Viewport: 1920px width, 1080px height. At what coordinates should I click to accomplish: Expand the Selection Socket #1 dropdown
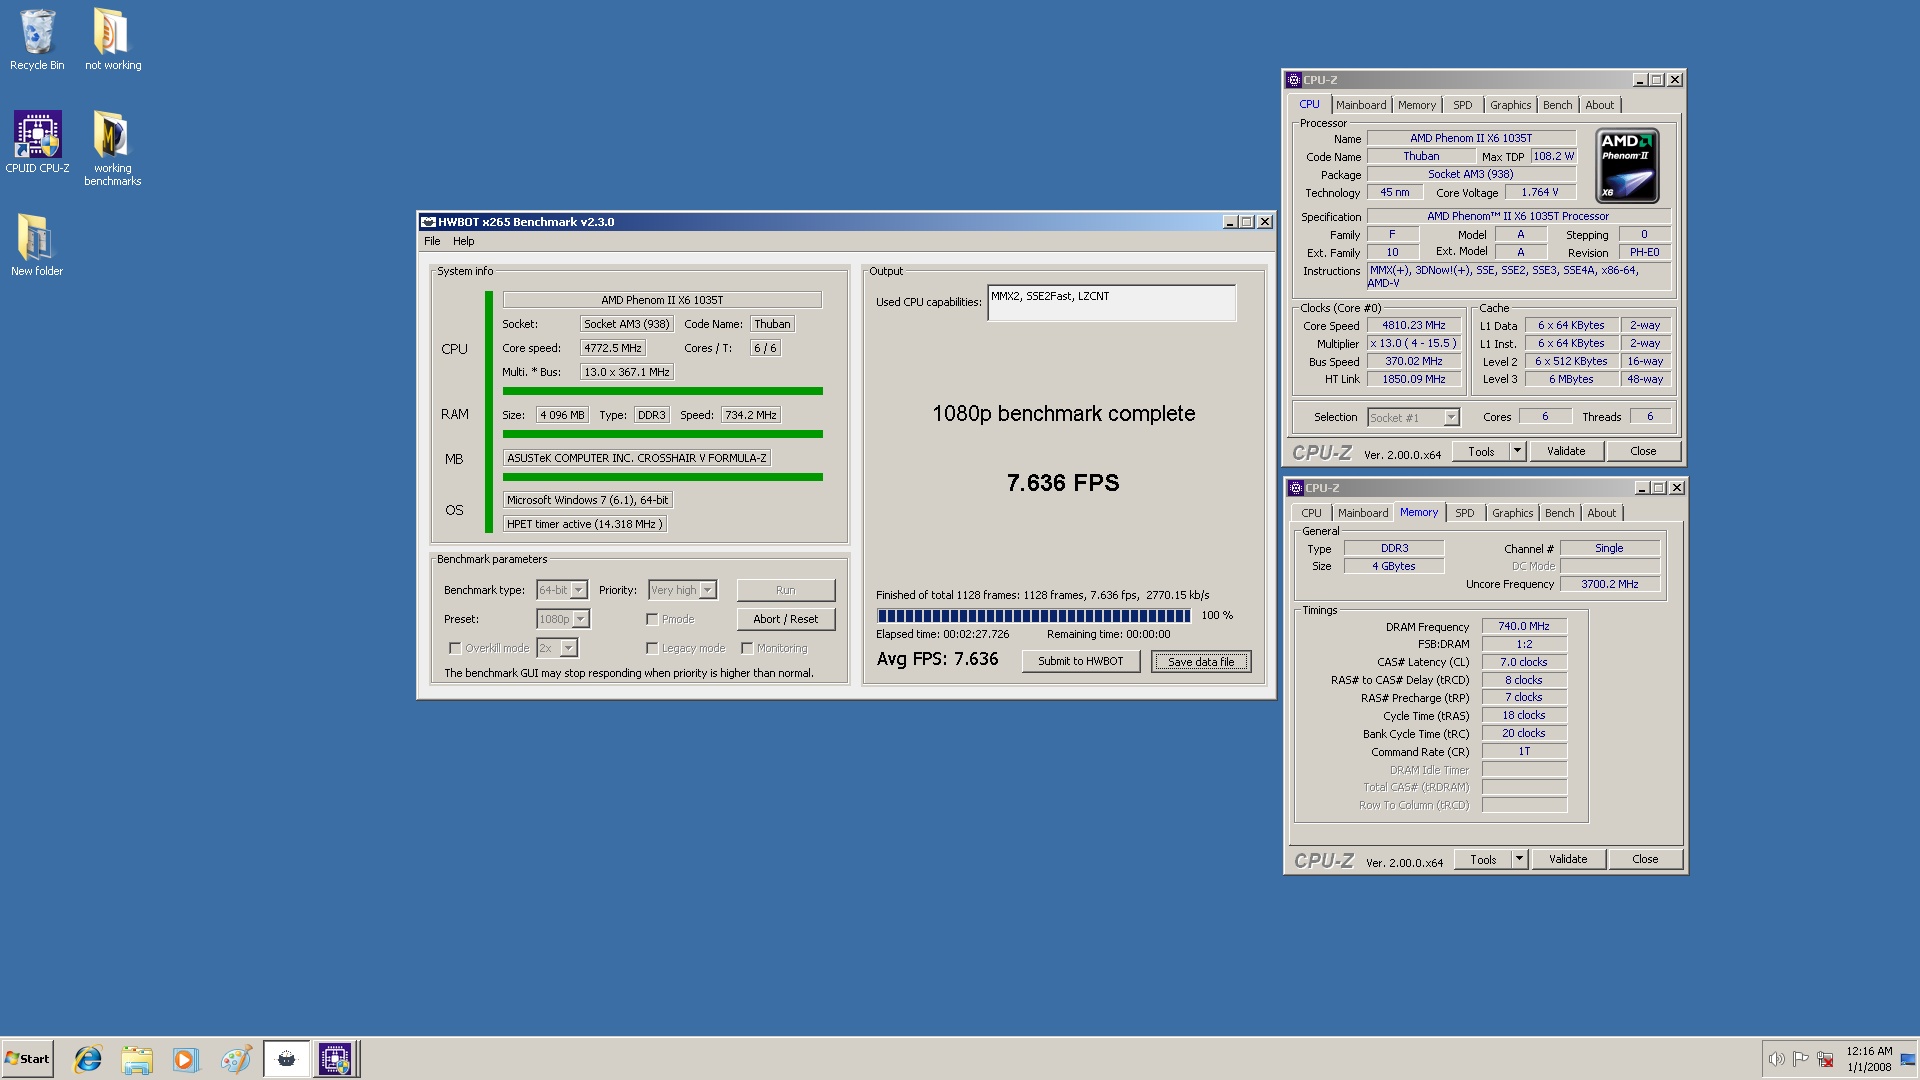click(x=1451, y=417)
